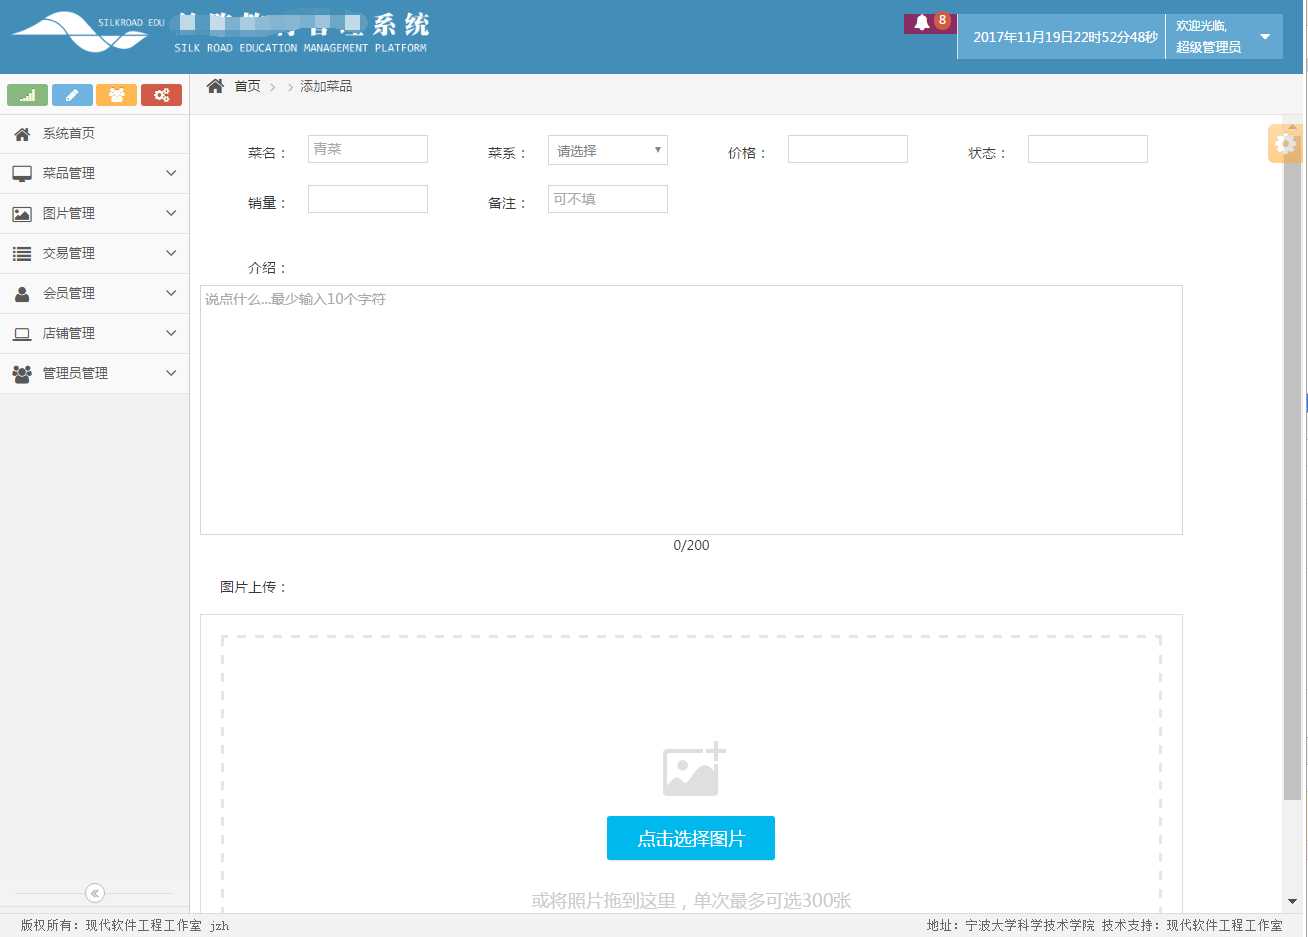Expand chevron next to 会员管理
This screenshot has height=937, width=1308.
pos(171,293)
